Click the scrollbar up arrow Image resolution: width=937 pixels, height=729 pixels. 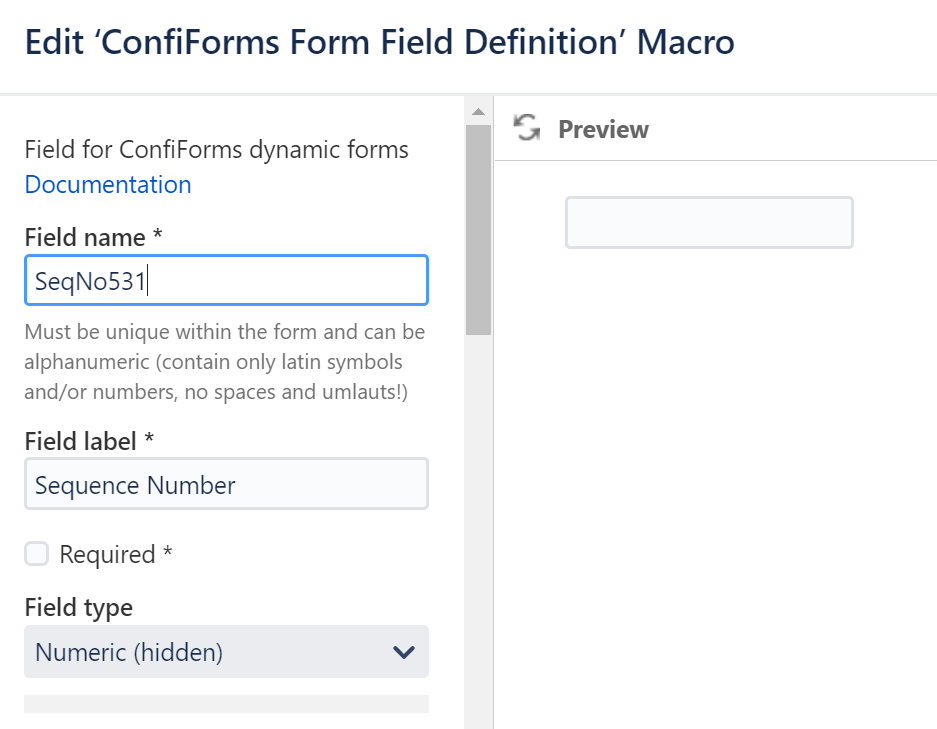point(478,110)
